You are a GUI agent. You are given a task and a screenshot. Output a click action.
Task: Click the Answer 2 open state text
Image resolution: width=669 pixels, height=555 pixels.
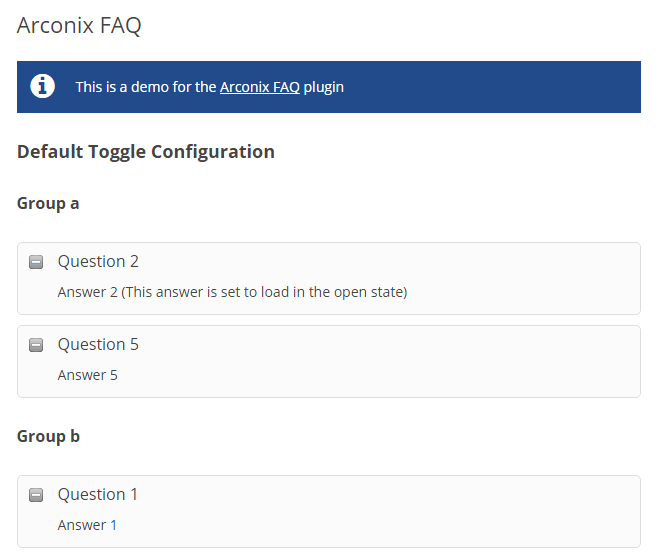pyautogui.click(x=232, y=292)
